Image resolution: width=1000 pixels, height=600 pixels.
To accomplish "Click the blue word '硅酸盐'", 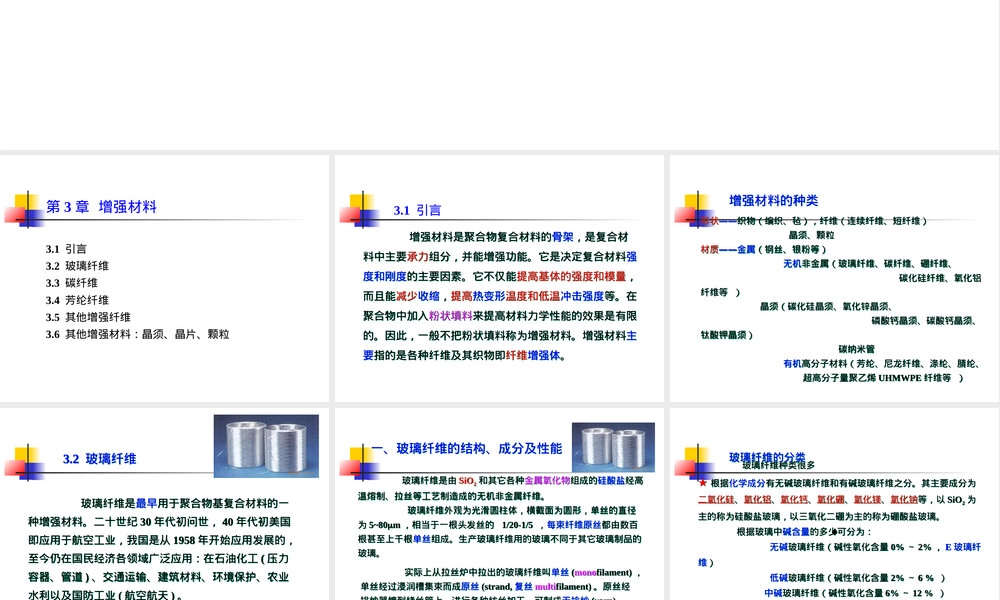I will tap(611, 481).
